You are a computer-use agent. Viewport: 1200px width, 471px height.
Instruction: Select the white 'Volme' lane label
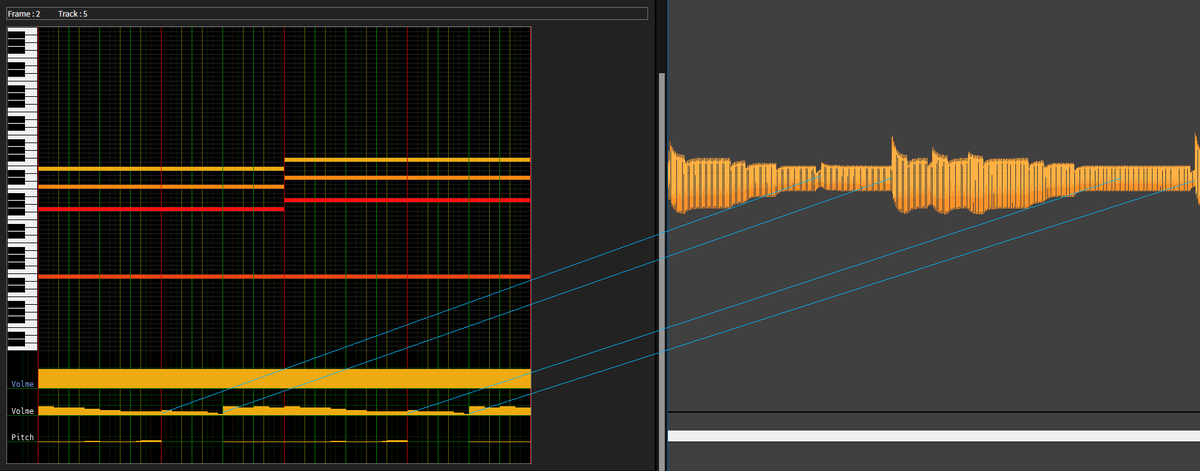click(x=22, y=411)
